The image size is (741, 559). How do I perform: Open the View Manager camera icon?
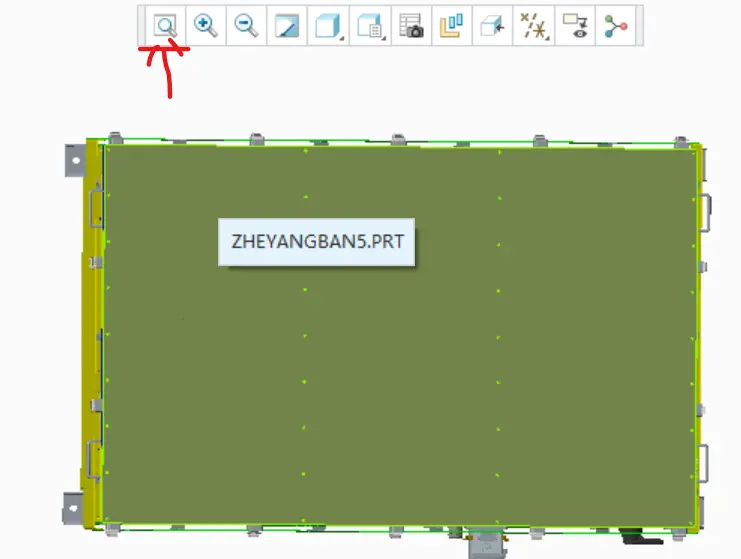coord(411,26)
